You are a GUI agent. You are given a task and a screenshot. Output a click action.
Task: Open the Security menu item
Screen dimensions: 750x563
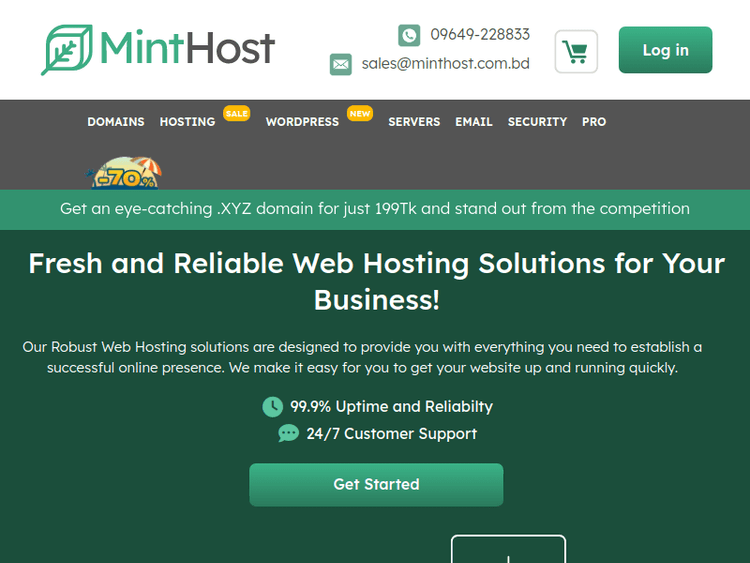[x=537, y=122]
